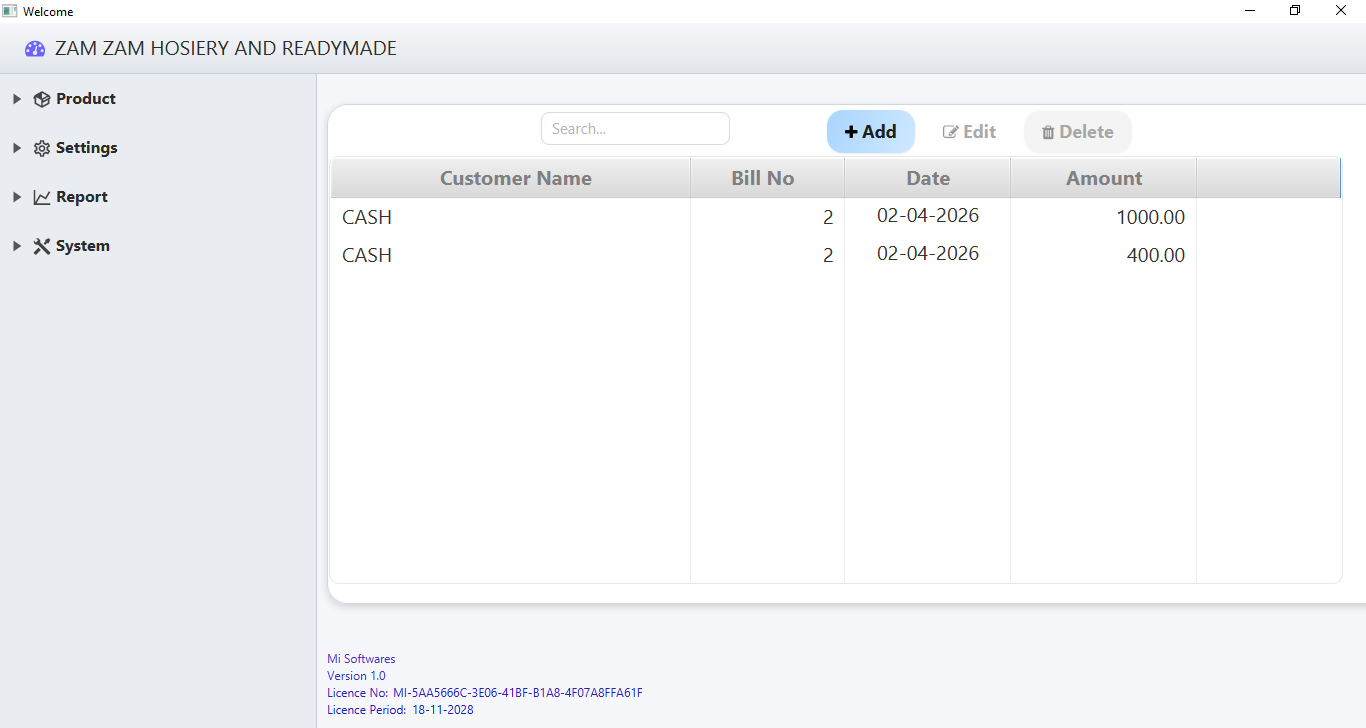Click the Settings gear icon
The width and height of the screenshot is (1366, 728).
tap(41, 147)
